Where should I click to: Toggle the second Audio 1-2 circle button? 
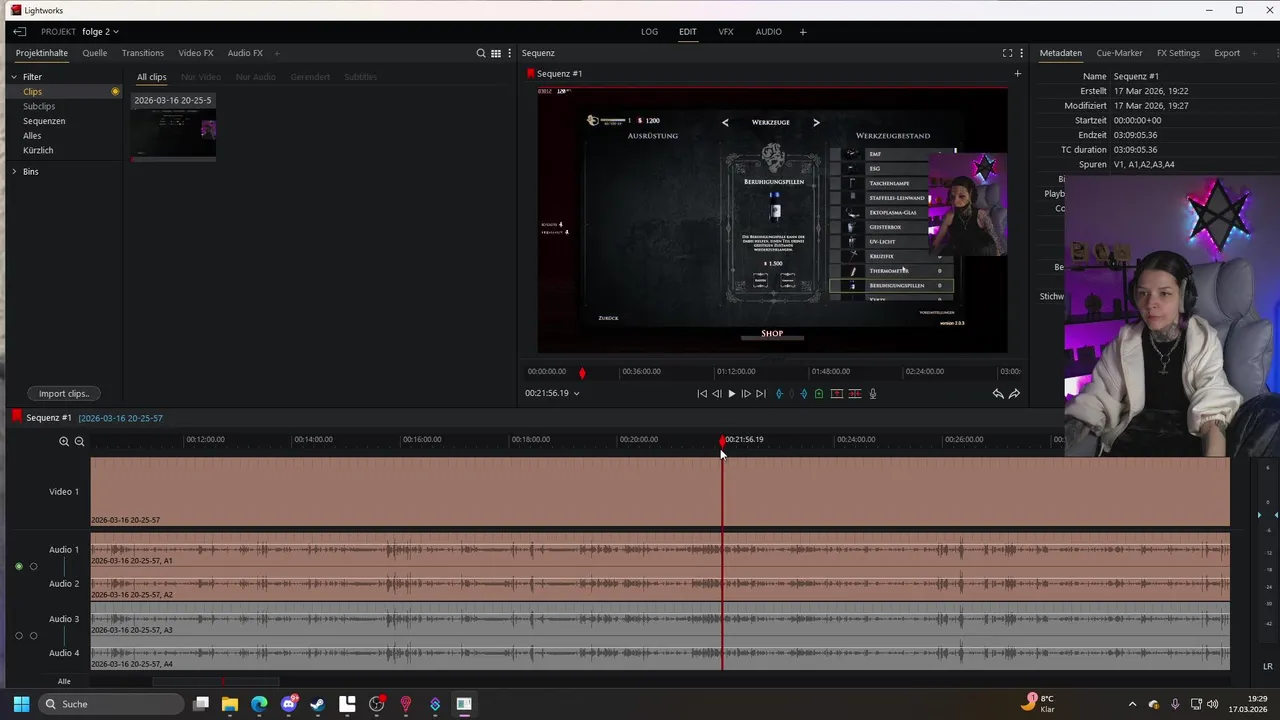(x=33, y=567)
